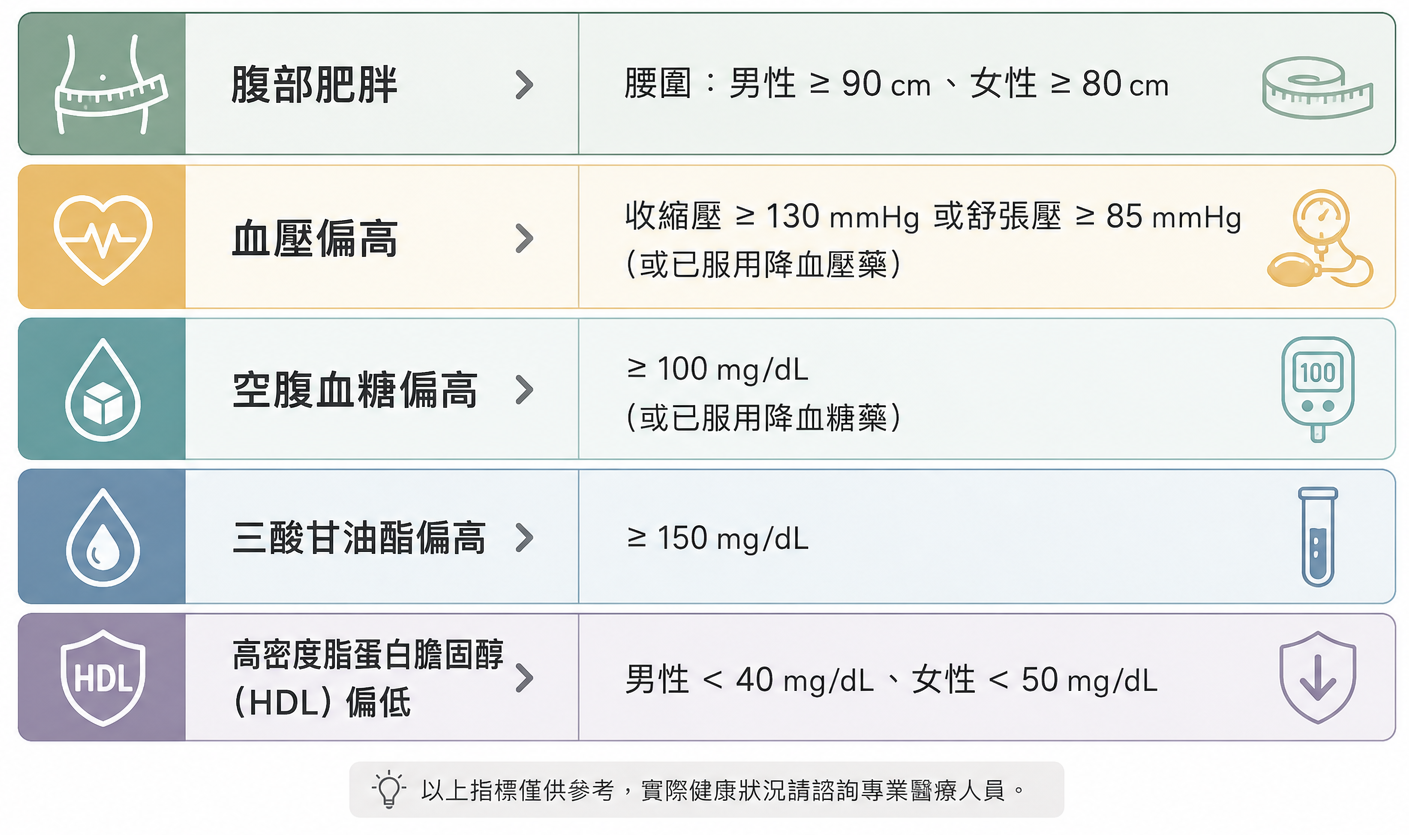Viewport: 1409px width, 835px height.
Task: Select the 高密度脂蛋白膽固醇 (HDL) 偏低 label
Action: 368,679
